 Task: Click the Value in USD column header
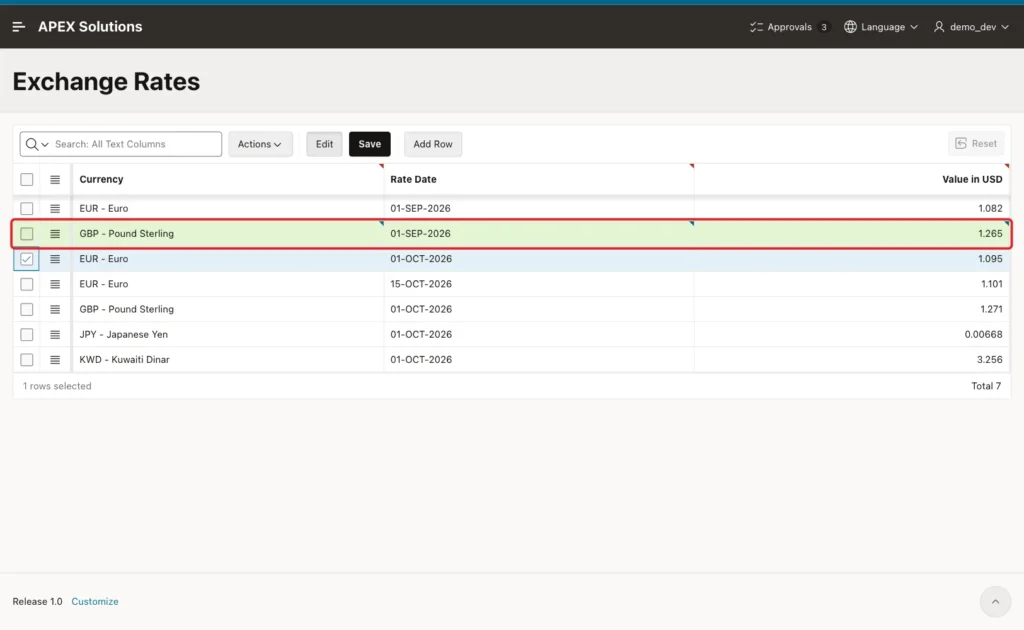tap(852, 180)
